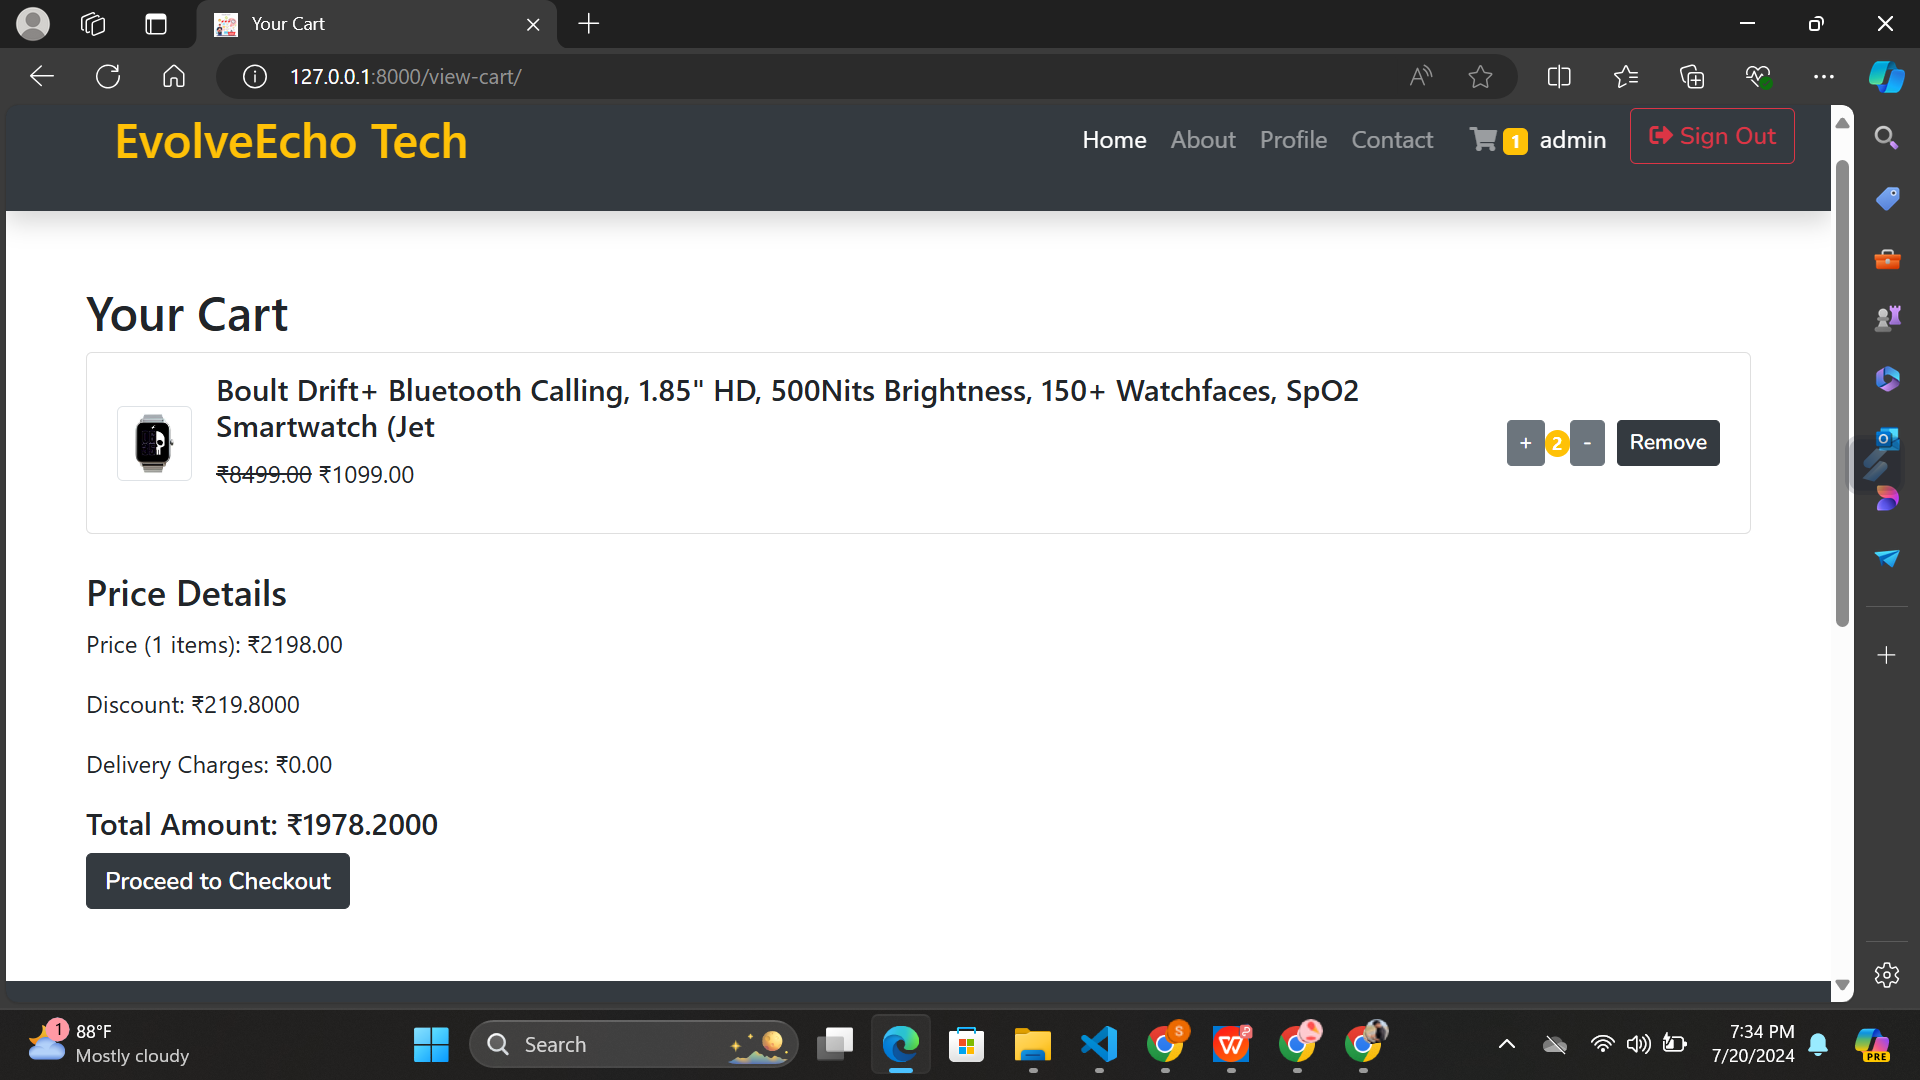Go to the Home page
This screenshot has width=1920, height=1080.
click(x=1114, y=140)
